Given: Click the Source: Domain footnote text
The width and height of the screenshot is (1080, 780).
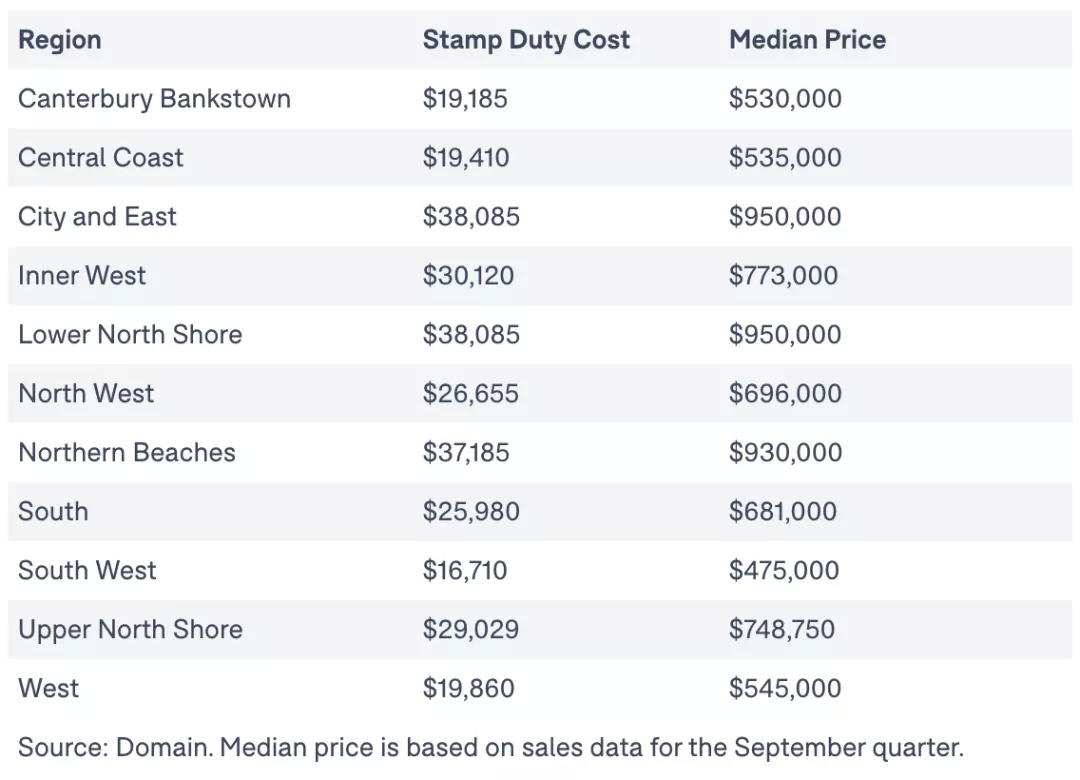Looking at the screenshot, I should tap(490, 748).
